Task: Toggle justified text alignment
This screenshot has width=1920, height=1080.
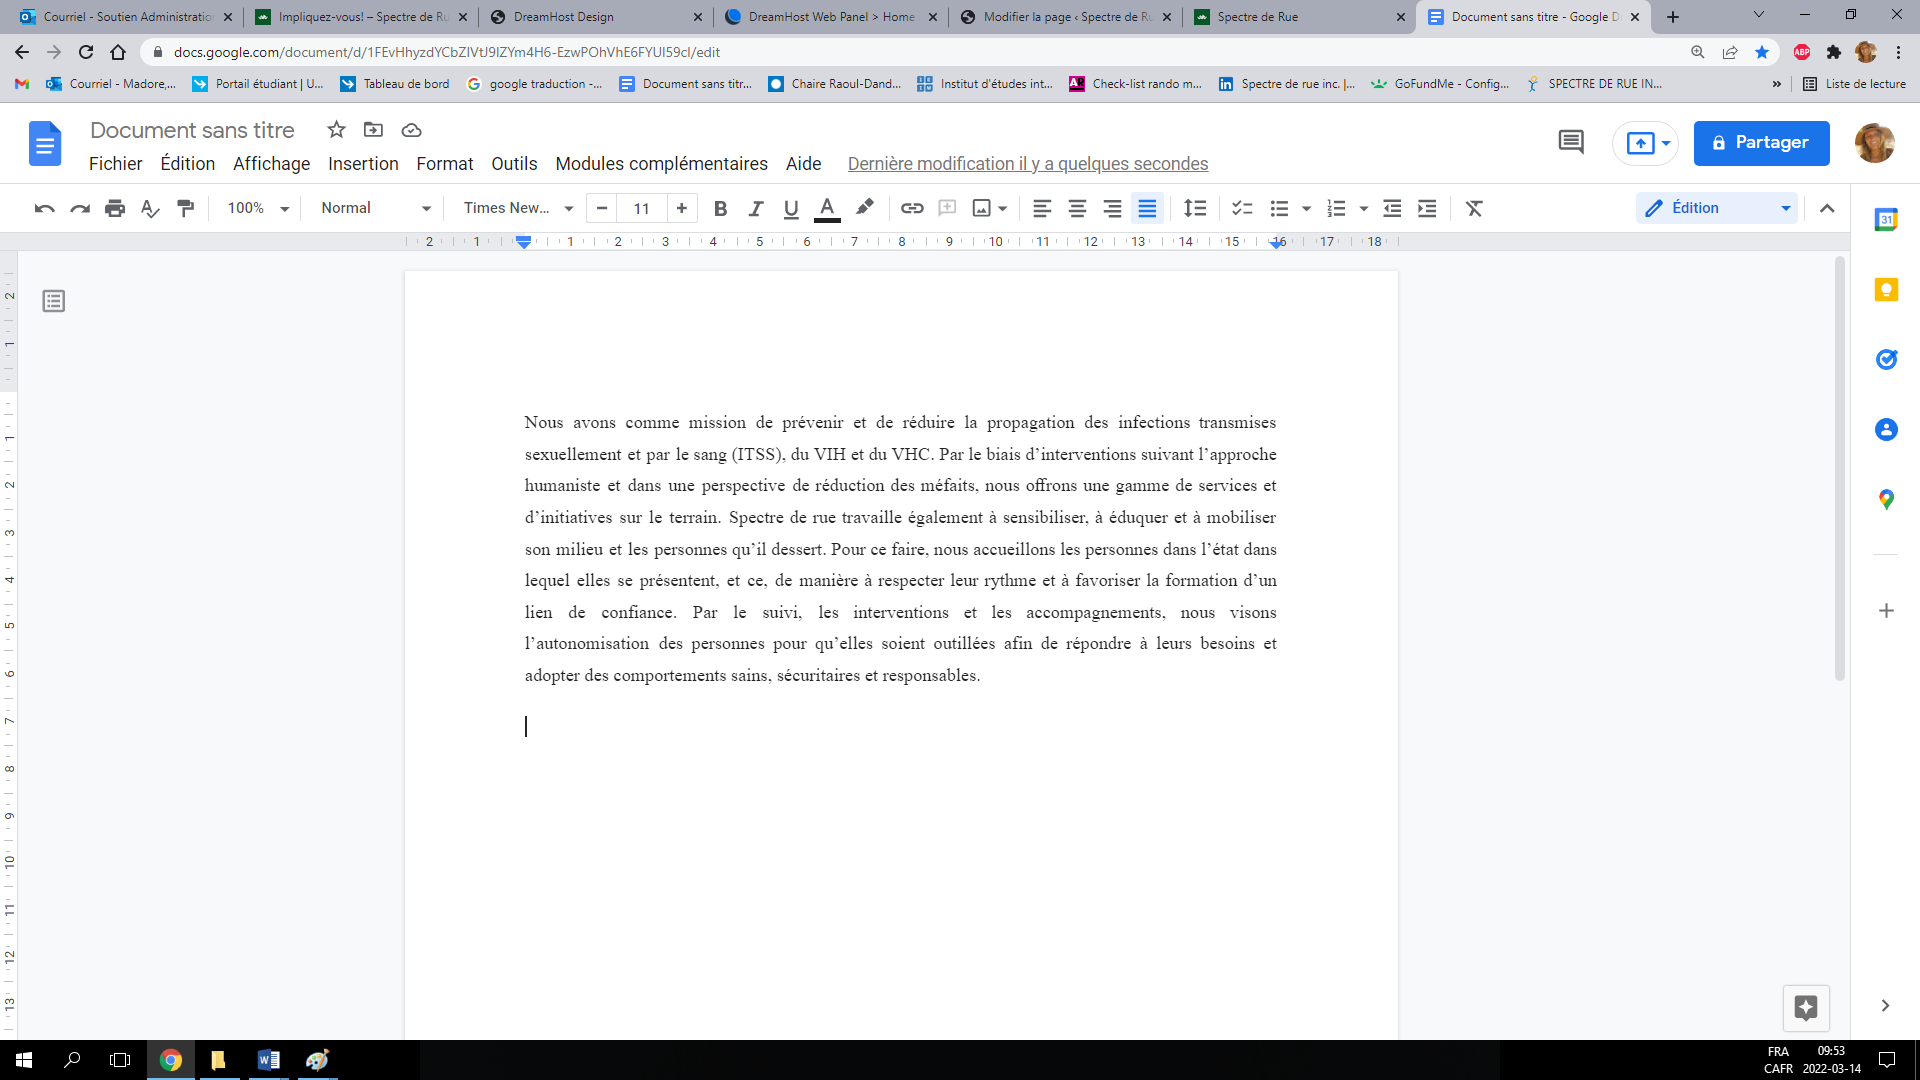Action: 1147,208
